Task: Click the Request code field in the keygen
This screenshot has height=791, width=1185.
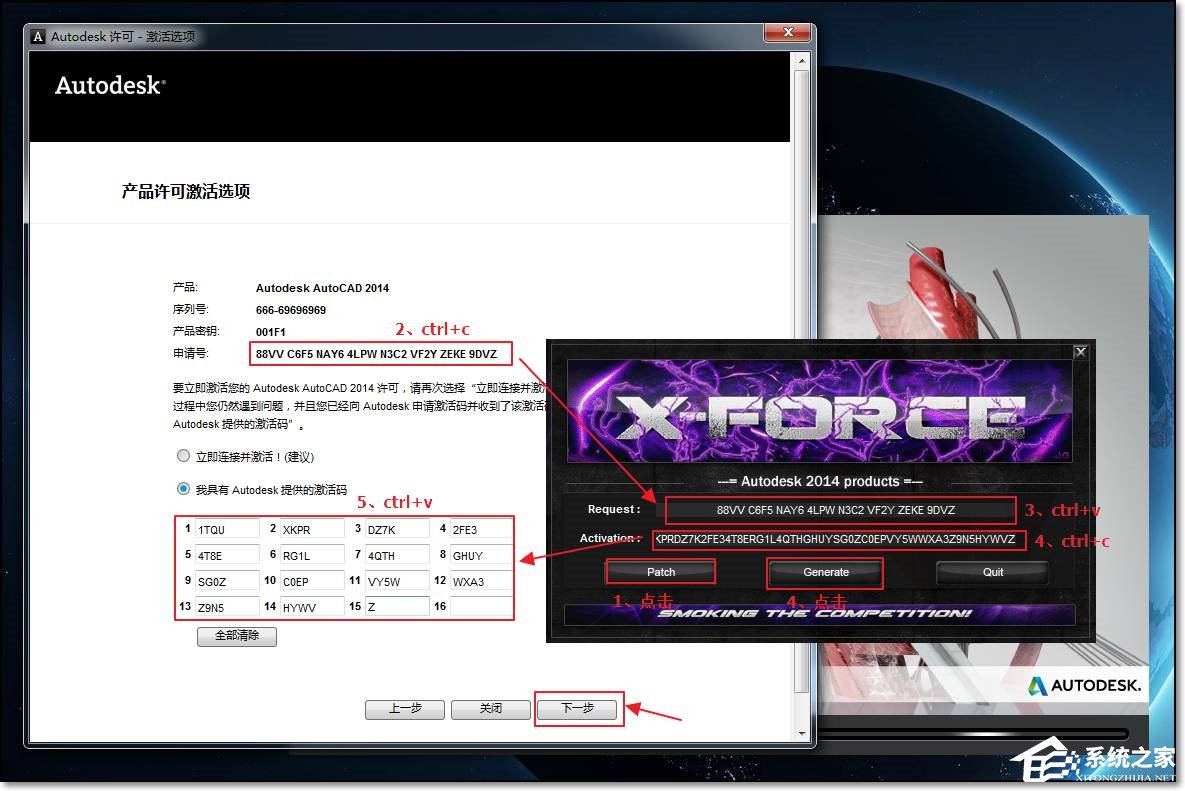Action: pos(840,509)
